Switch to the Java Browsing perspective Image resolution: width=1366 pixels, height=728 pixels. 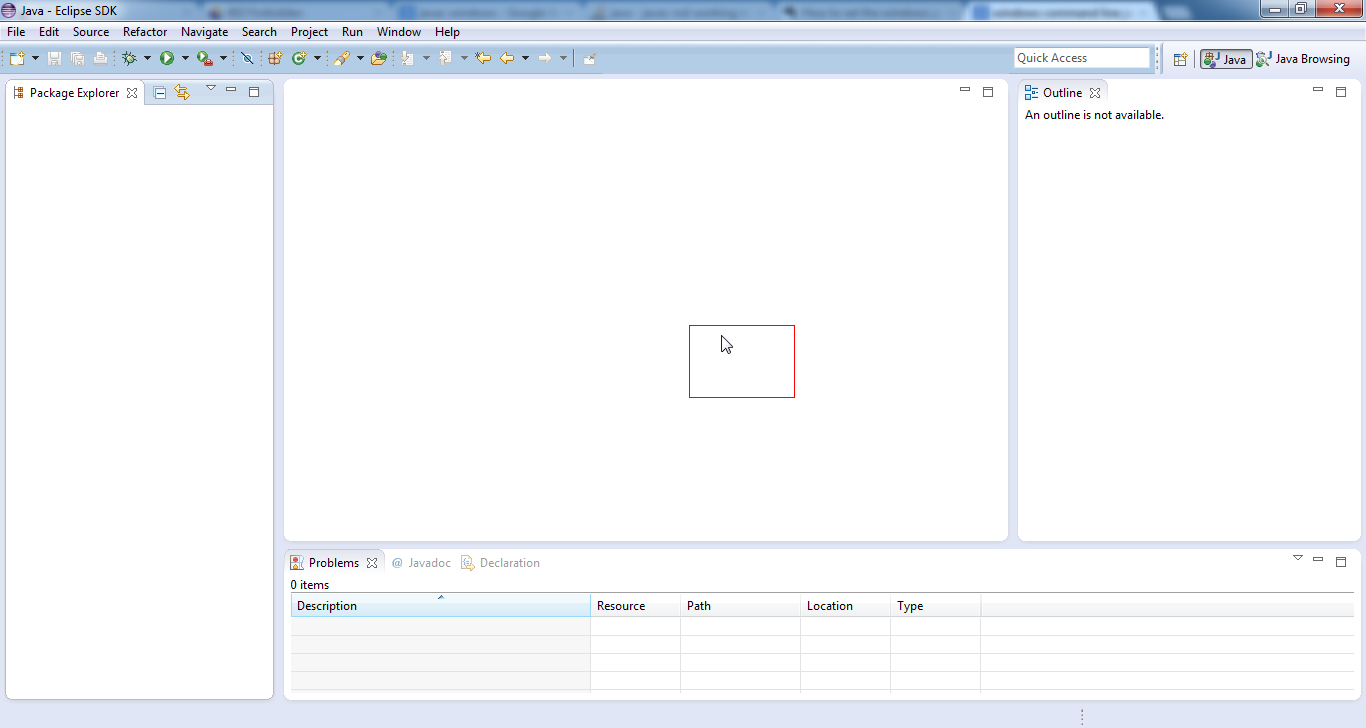(1303, 59)
